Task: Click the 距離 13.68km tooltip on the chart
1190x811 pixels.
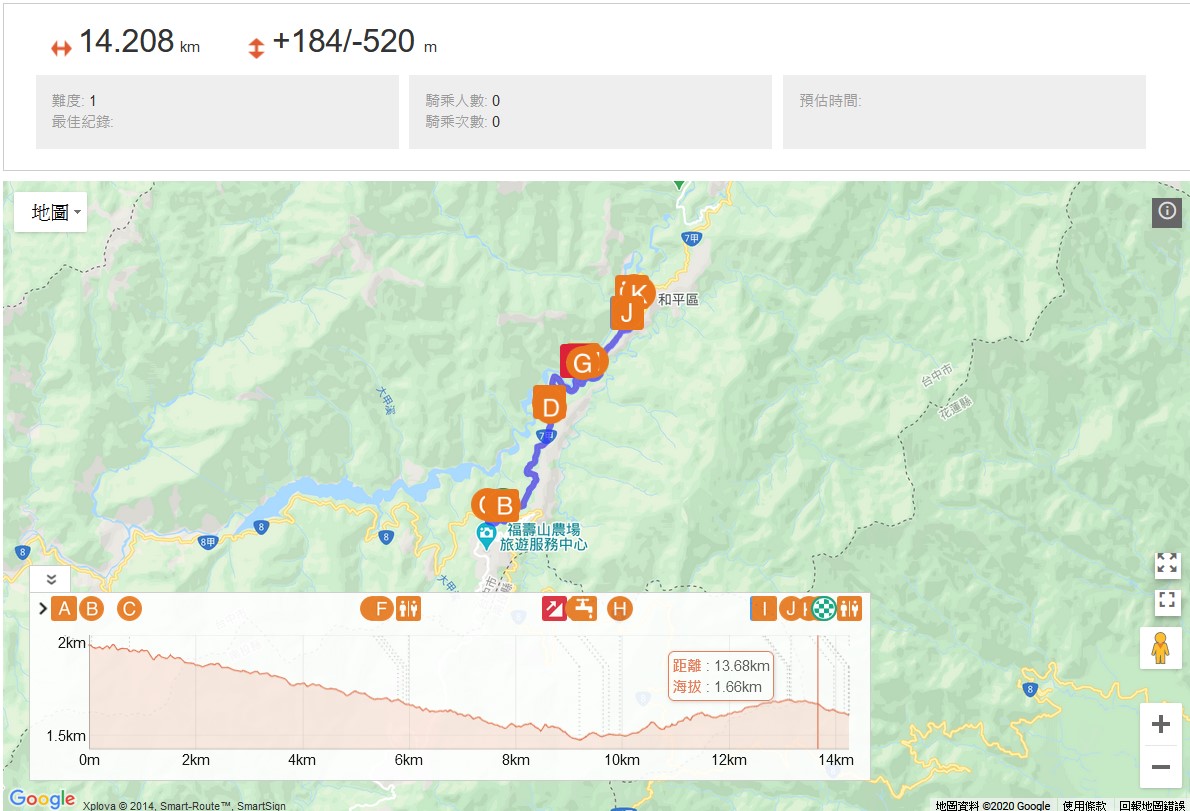Action: pos(721,676)
